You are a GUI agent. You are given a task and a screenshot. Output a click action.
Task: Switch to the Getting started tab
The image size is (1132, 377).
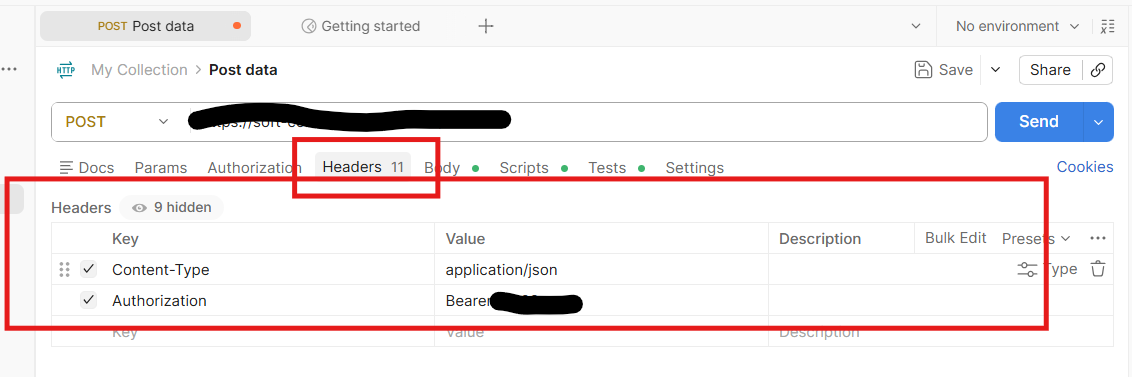pos(360,26)
